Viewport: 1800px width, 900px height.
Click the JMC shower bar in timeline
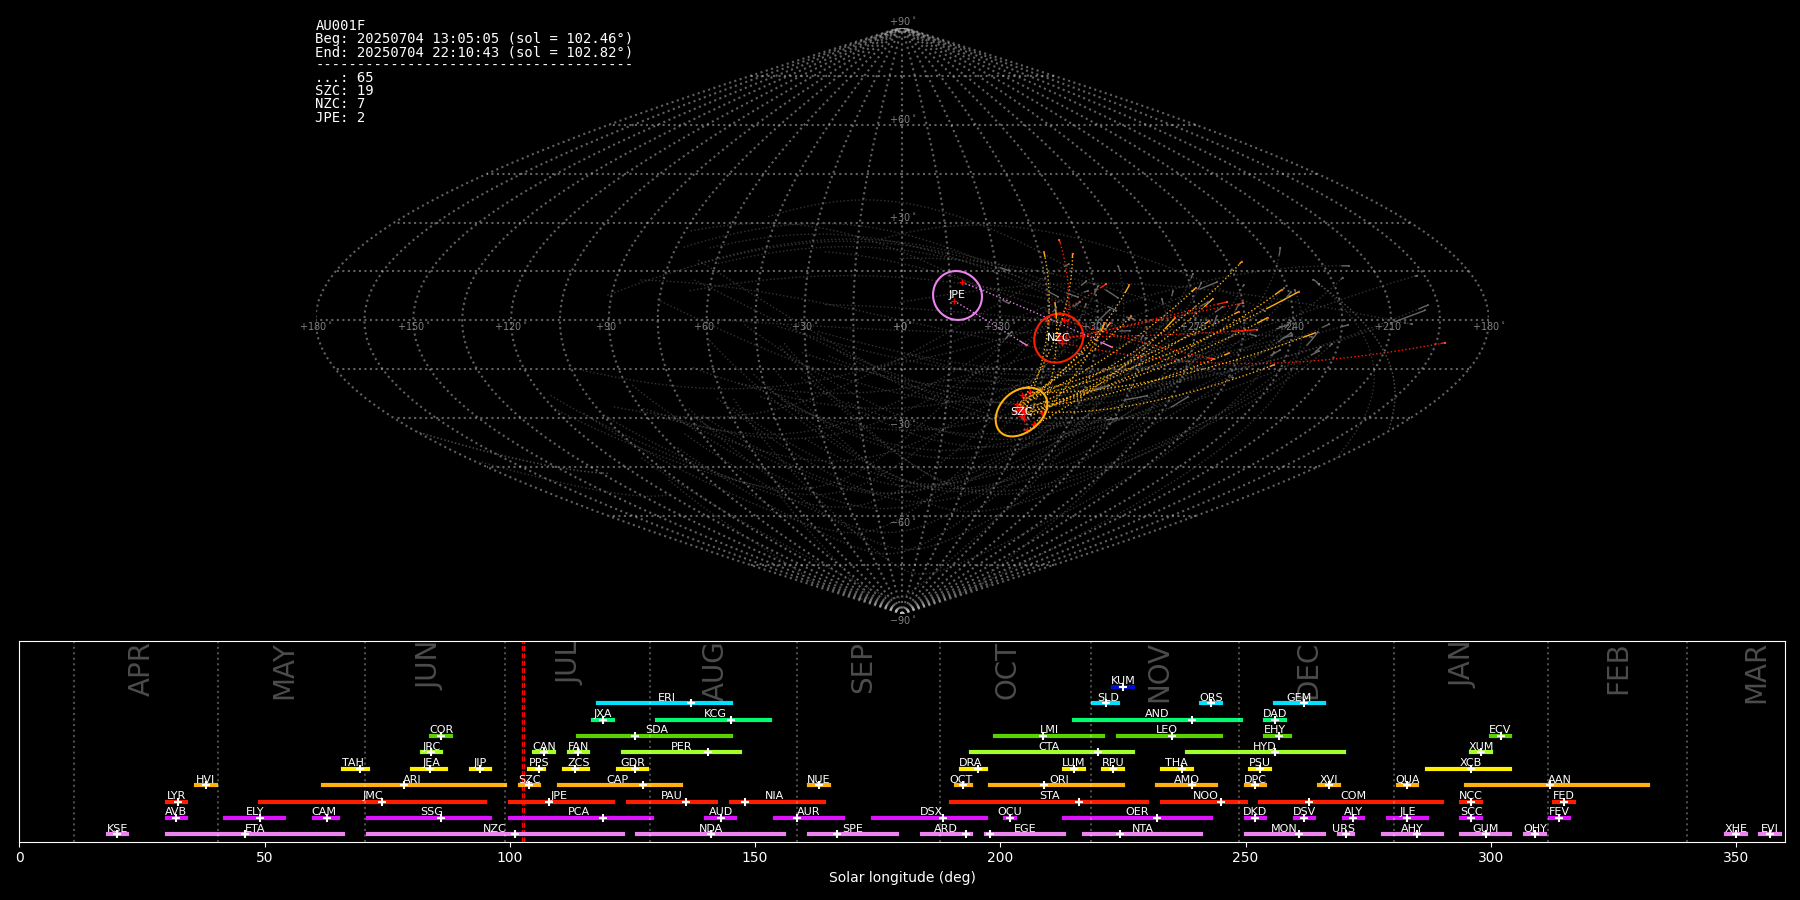tap(373, 801)
